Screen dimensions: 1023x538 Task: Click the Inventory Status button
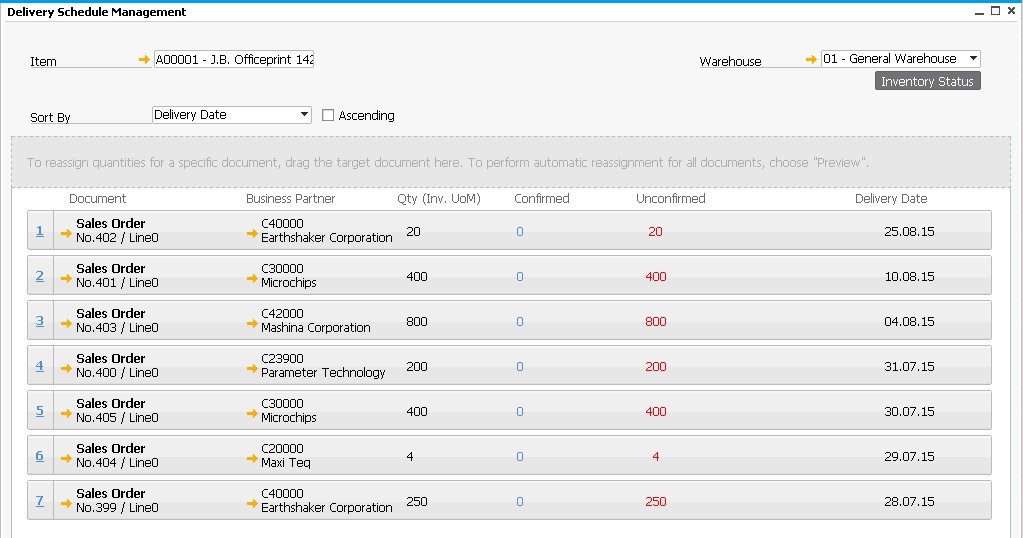pos(927,82)
